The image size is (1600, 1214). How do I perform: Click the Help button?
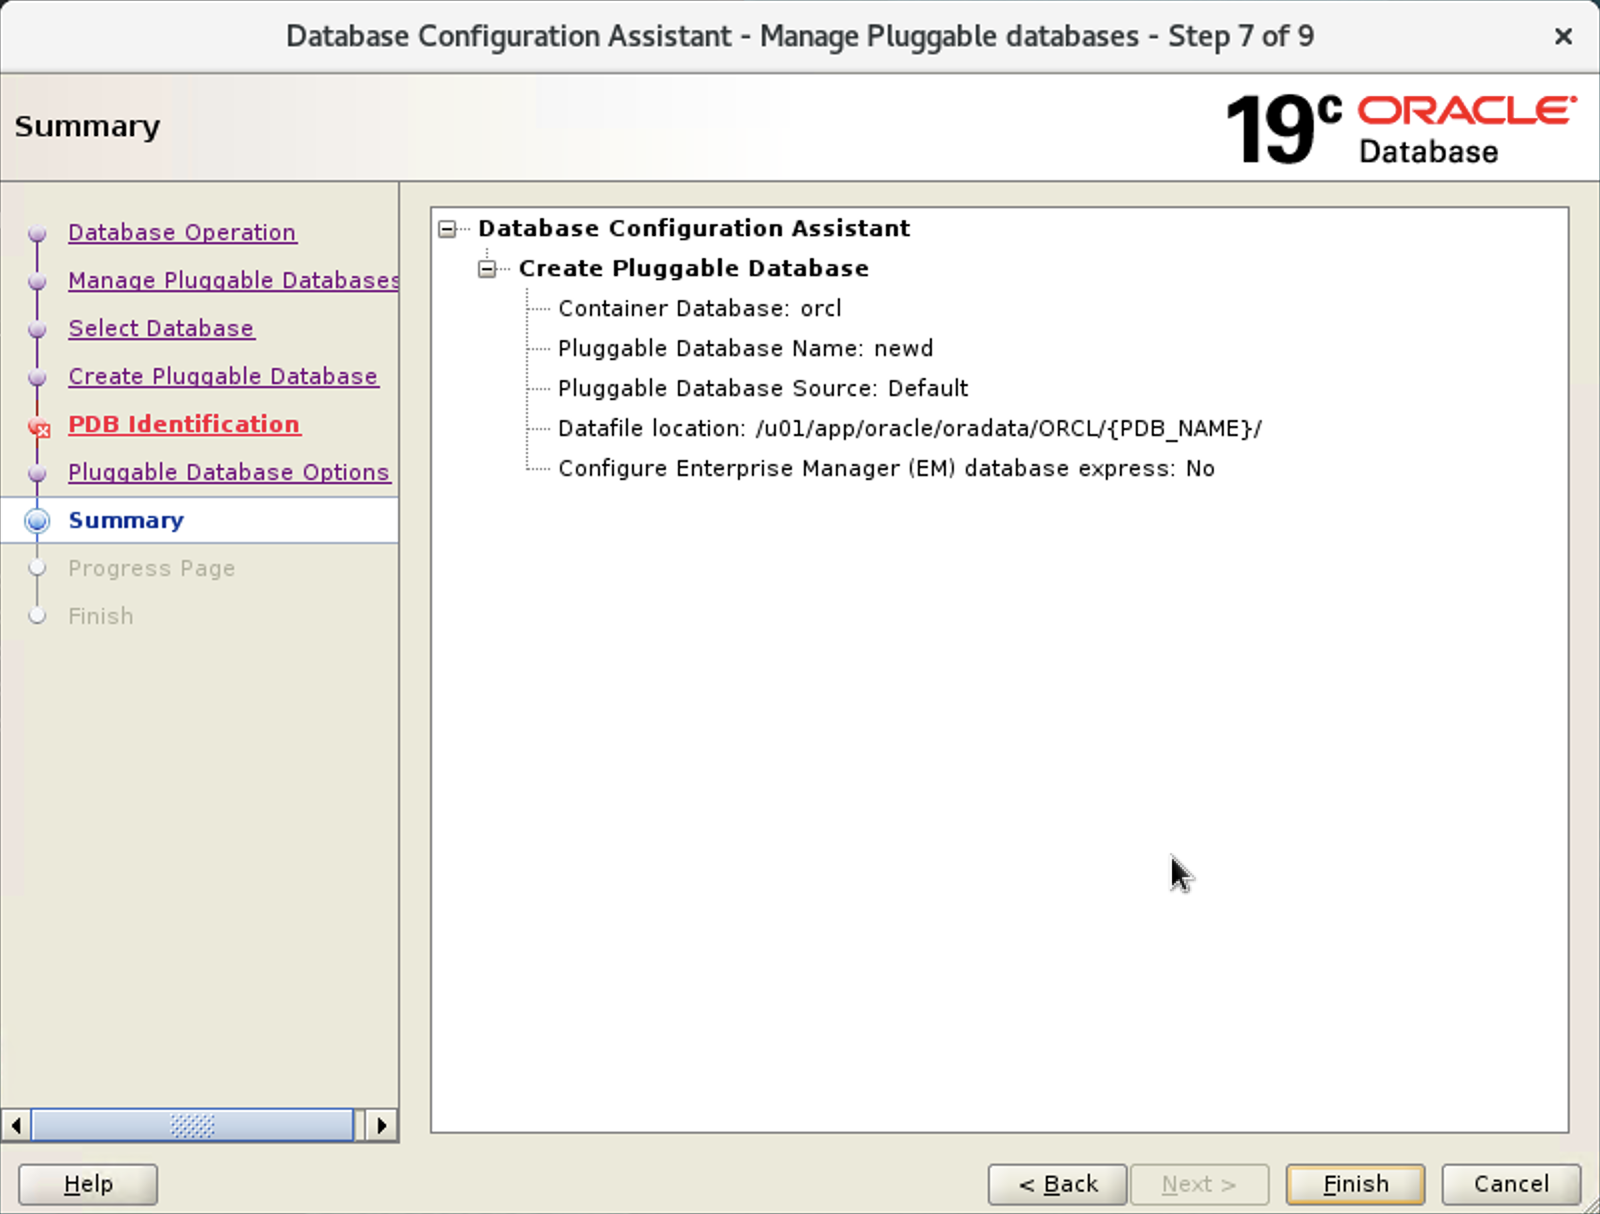click(x=88, y=1184)
